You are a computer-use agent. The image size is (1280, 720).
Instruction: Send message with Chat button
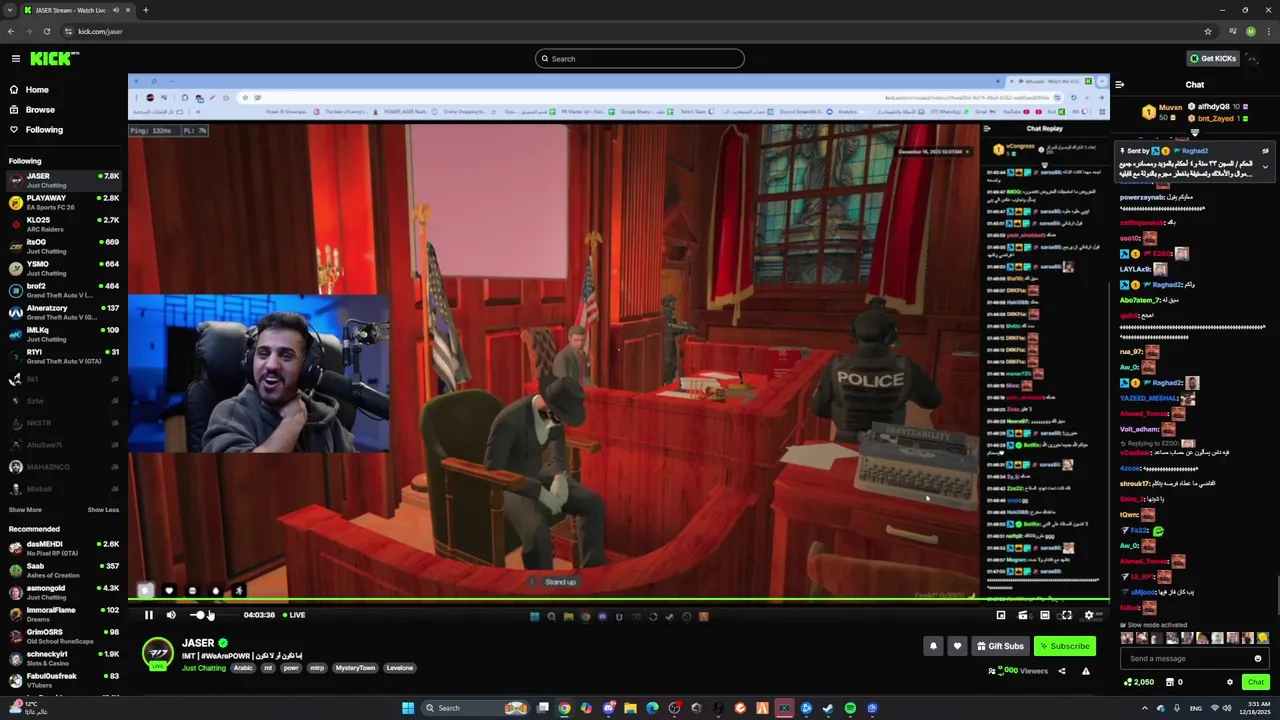pos(1256,682)
